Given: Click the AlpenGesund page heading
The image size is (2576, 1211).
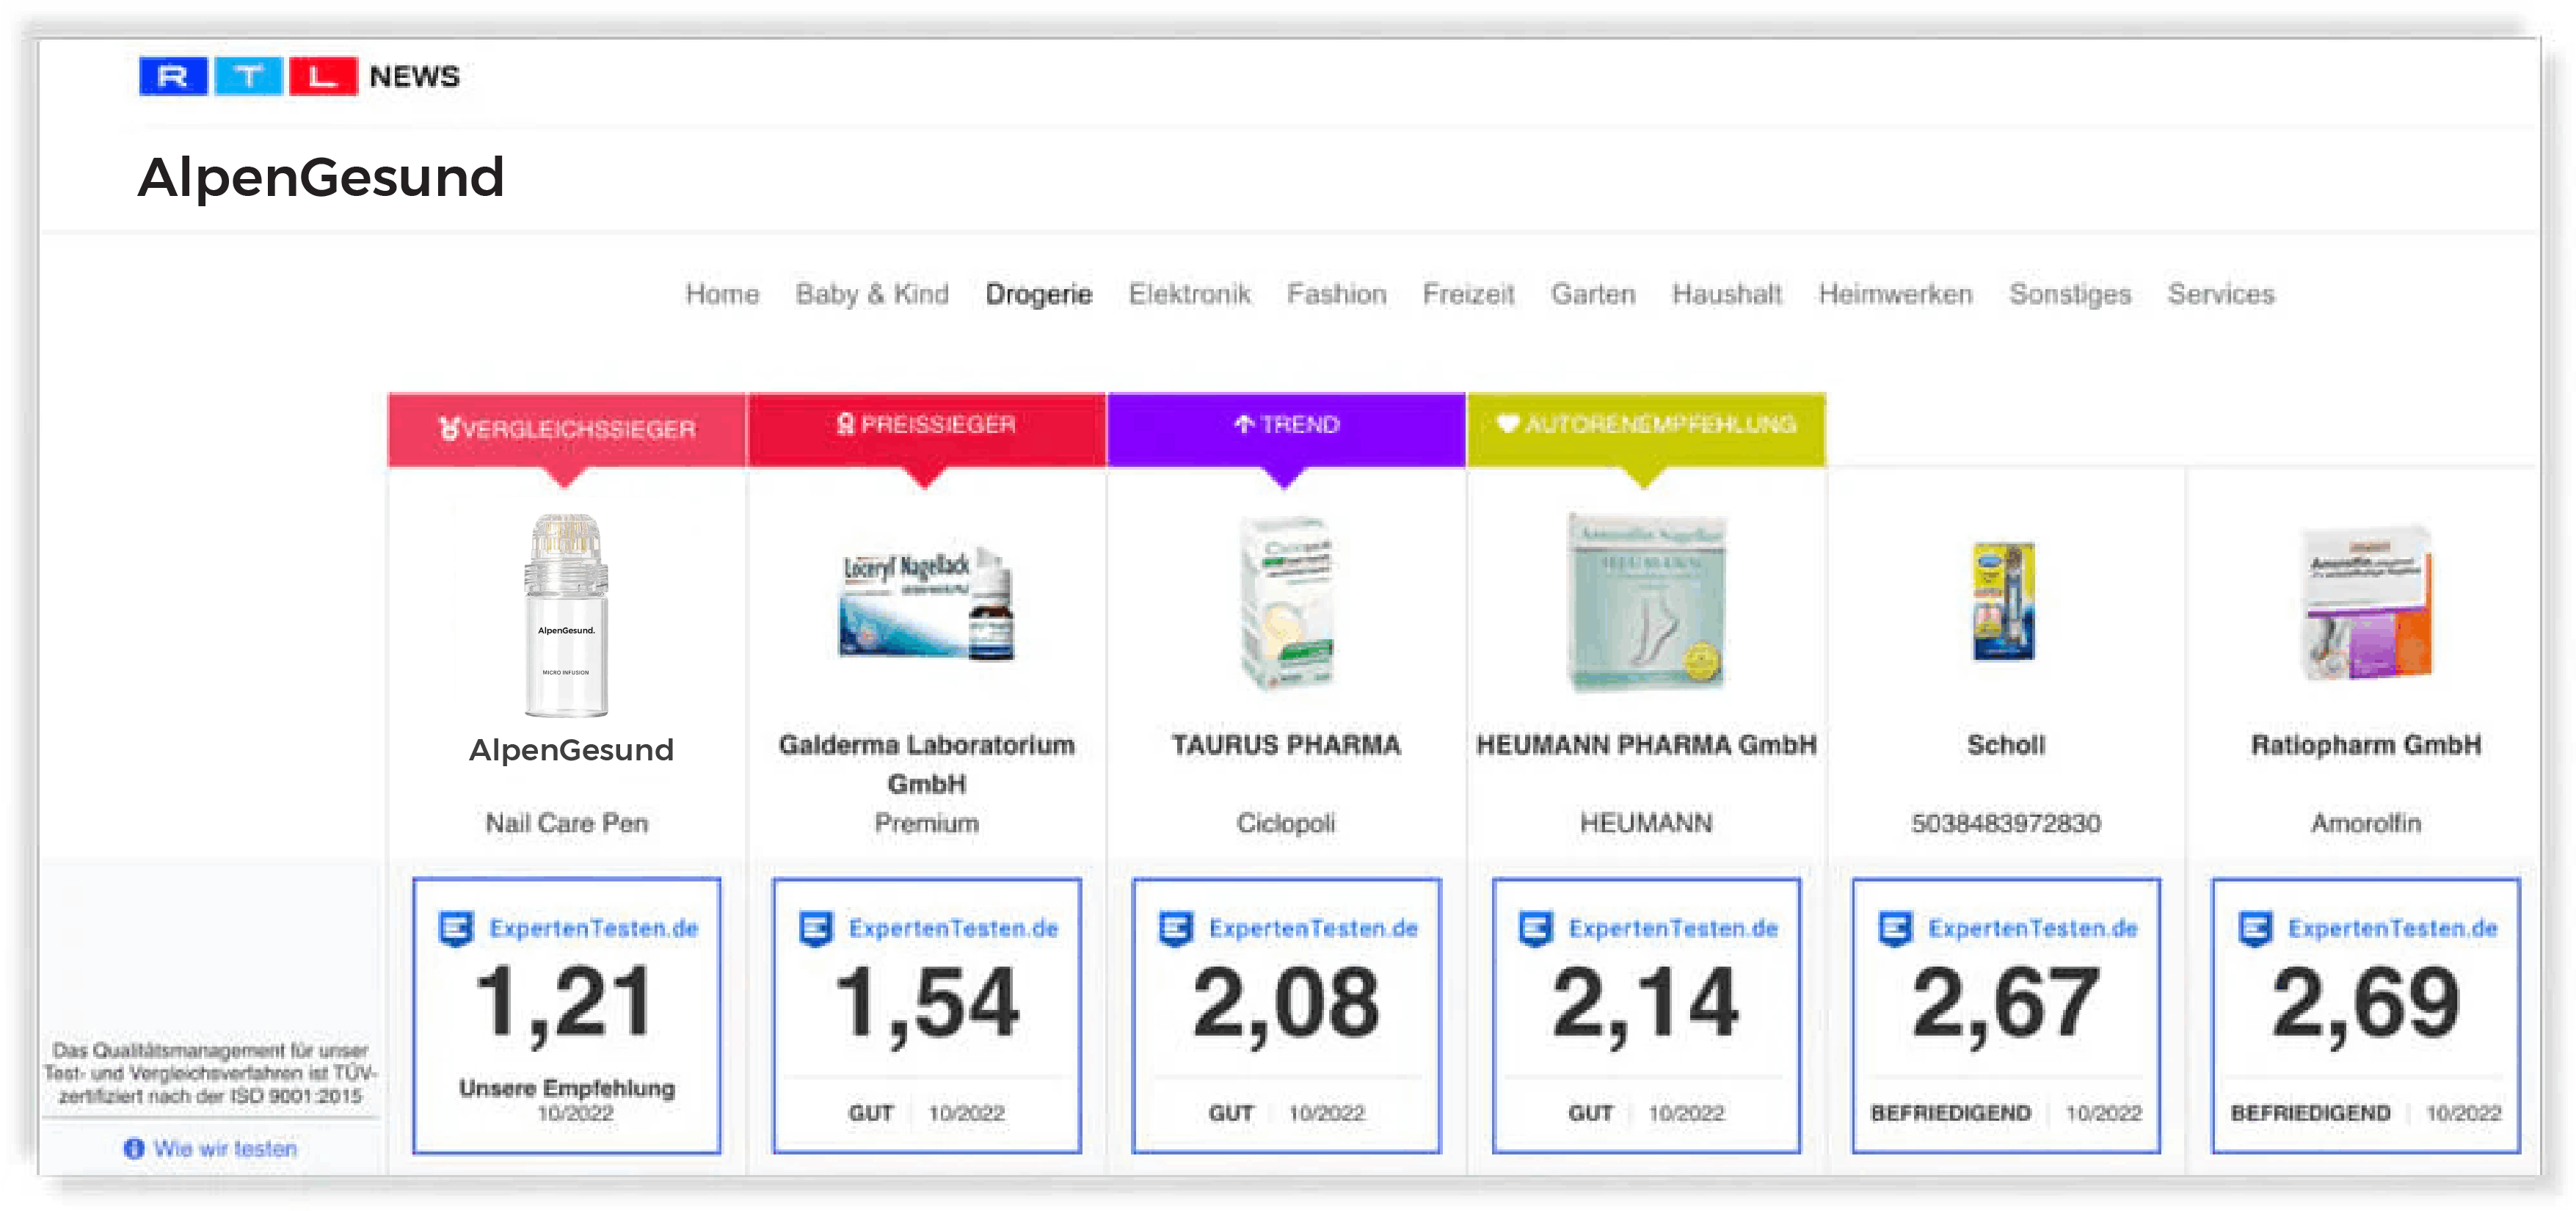Looking at the screenshot, I should (x=321, y=177).
